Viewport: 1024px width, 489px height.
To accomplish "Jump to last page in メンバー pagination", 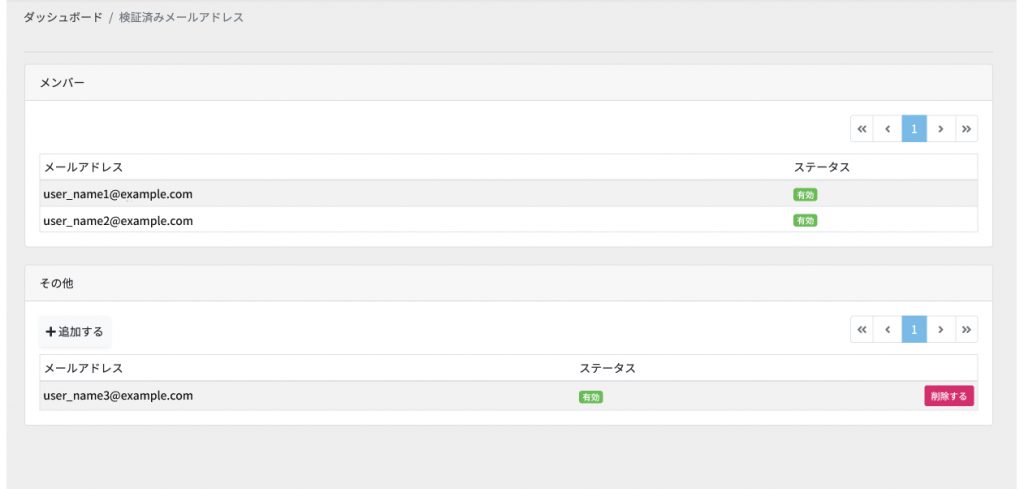I will [966, 129].
